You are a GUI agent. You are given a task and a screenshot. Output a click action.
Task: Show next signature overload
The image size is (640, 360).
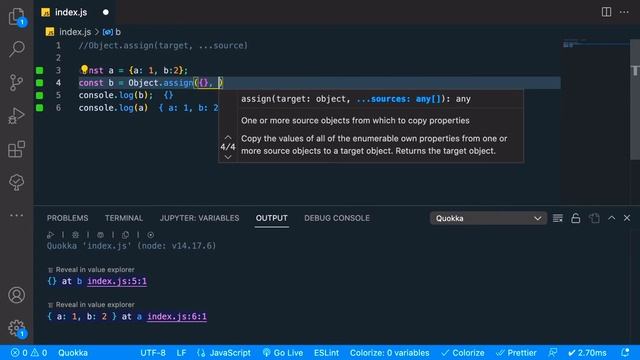pyautogui.click(x=228, y=157)
